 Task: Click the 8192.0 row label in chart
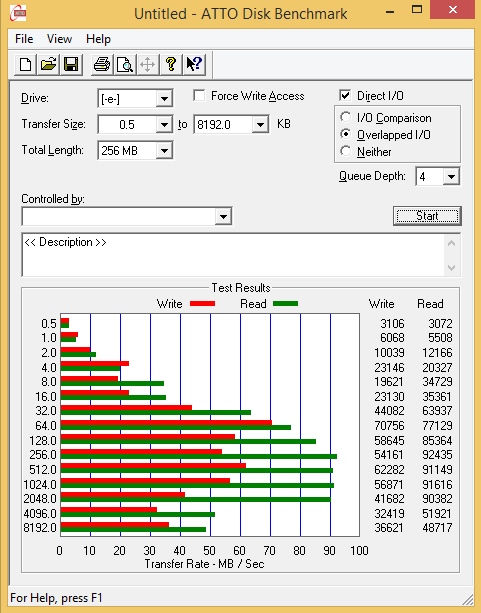click(40, 528)
